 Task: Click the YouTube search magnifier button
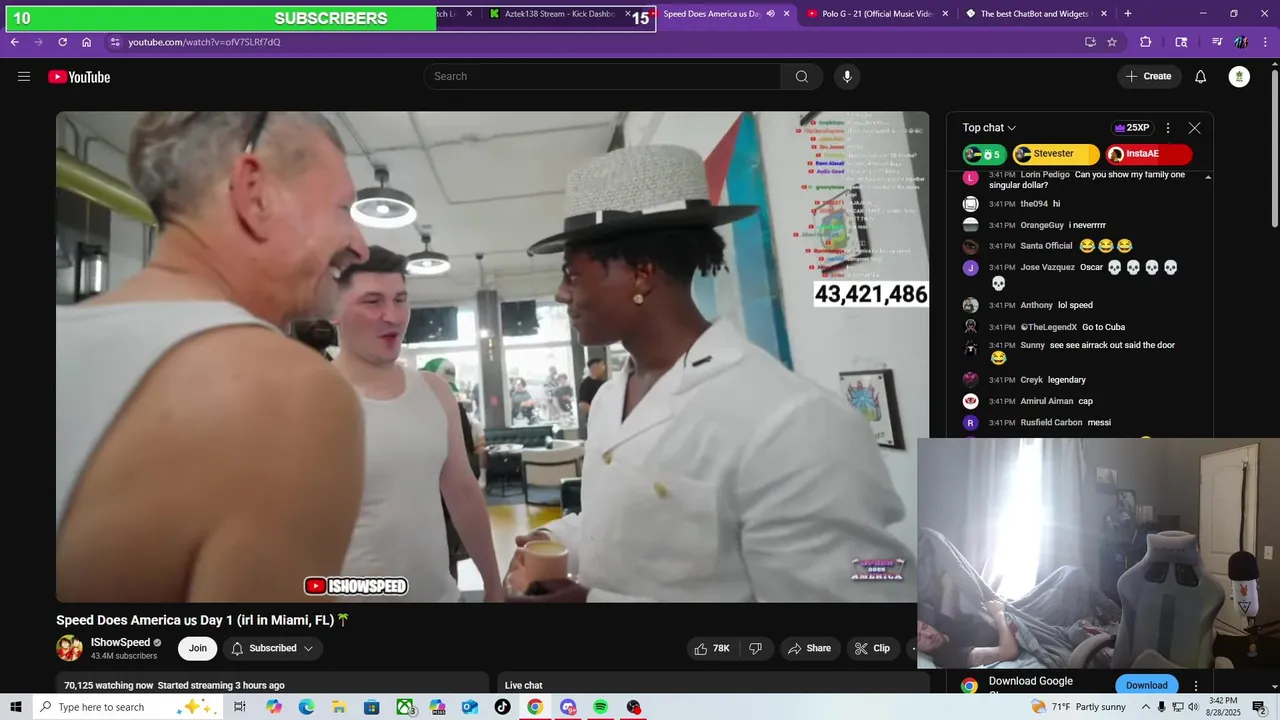[x=802, y=77]
